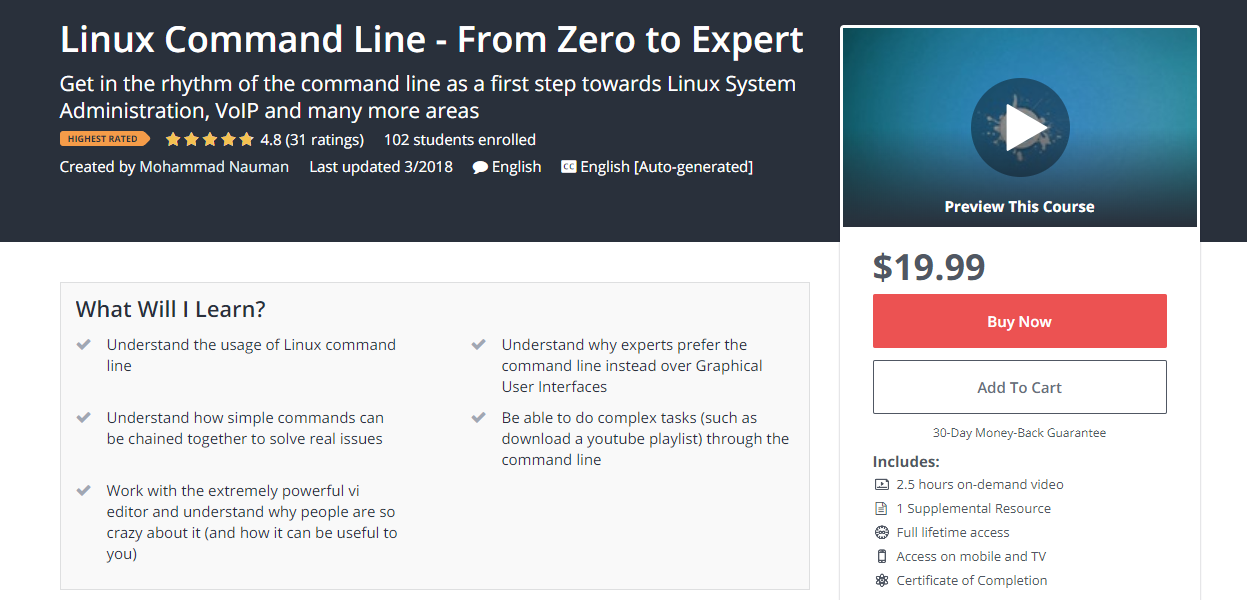Image resolution: width=1247 pixels, height=600 pixels.
Task: Click the checkmark beside Linux command line usage
Action: click(84, 345)
